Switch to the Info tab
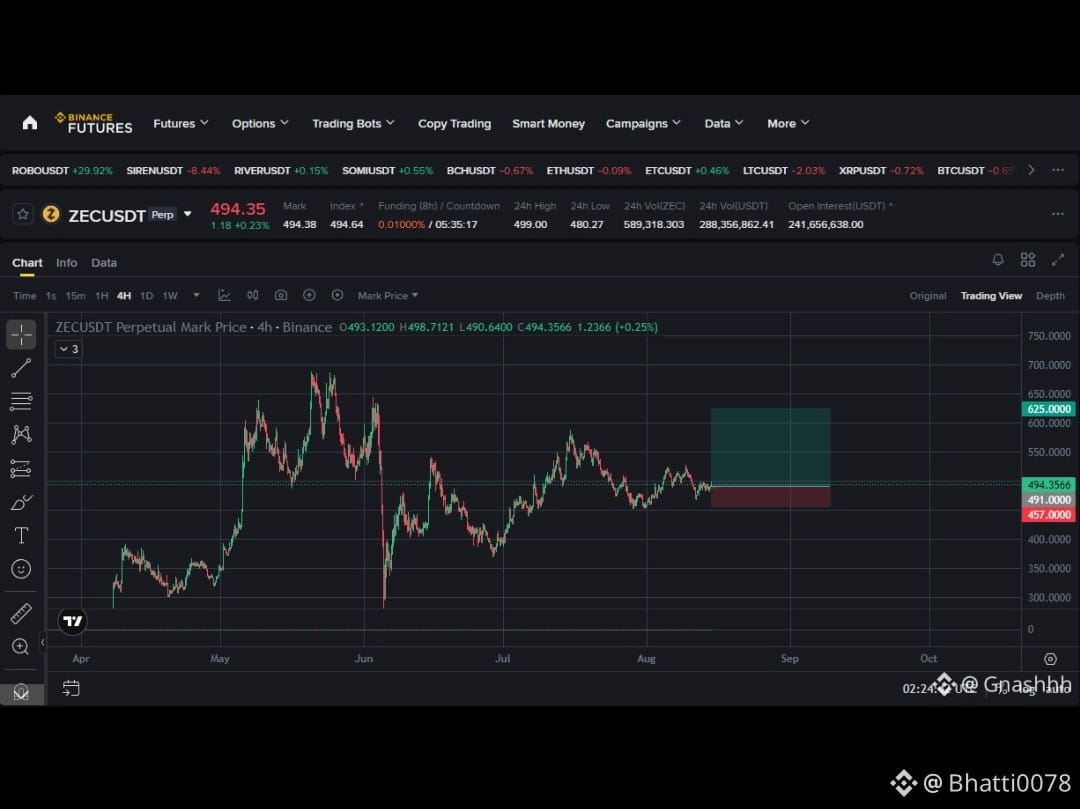 tap(67, 263)
